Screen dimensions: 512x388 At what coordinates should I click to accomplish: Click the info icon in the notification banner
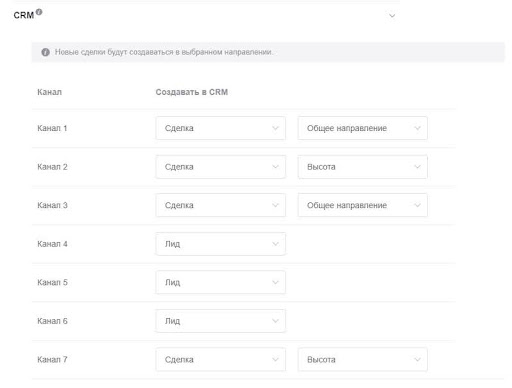coord(45,52)
